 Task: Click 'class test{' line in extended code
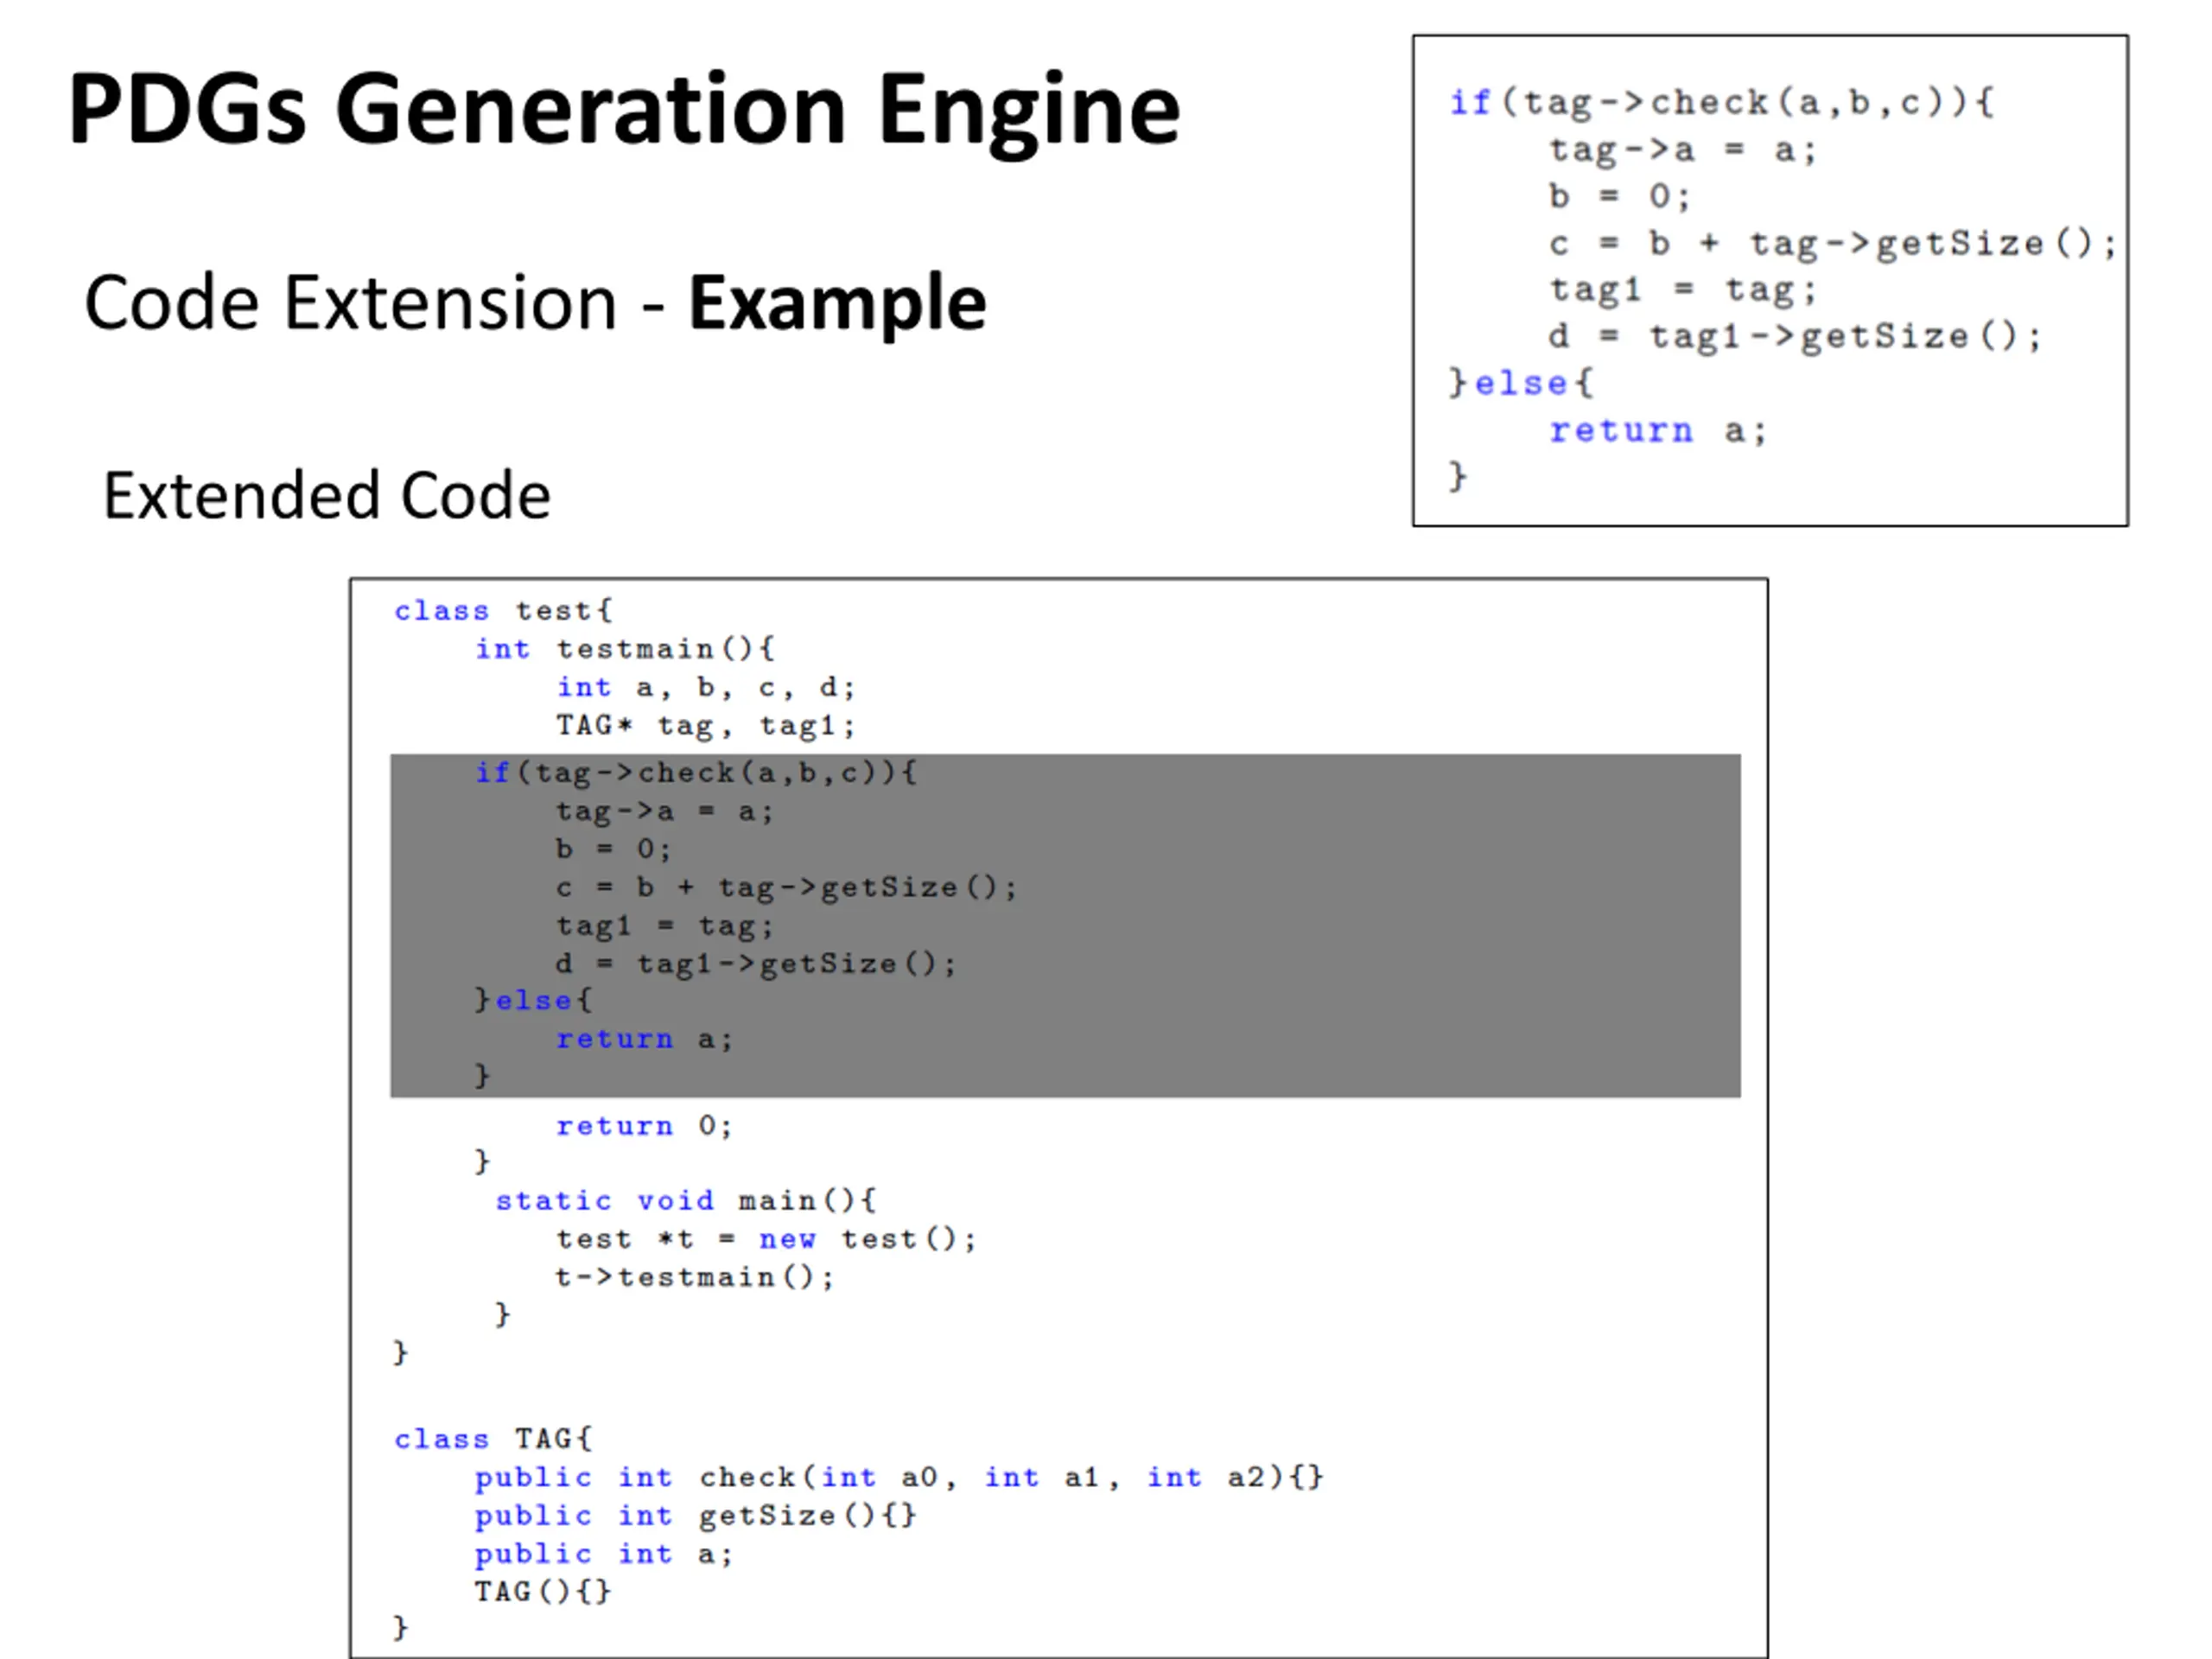pos(502,610)
